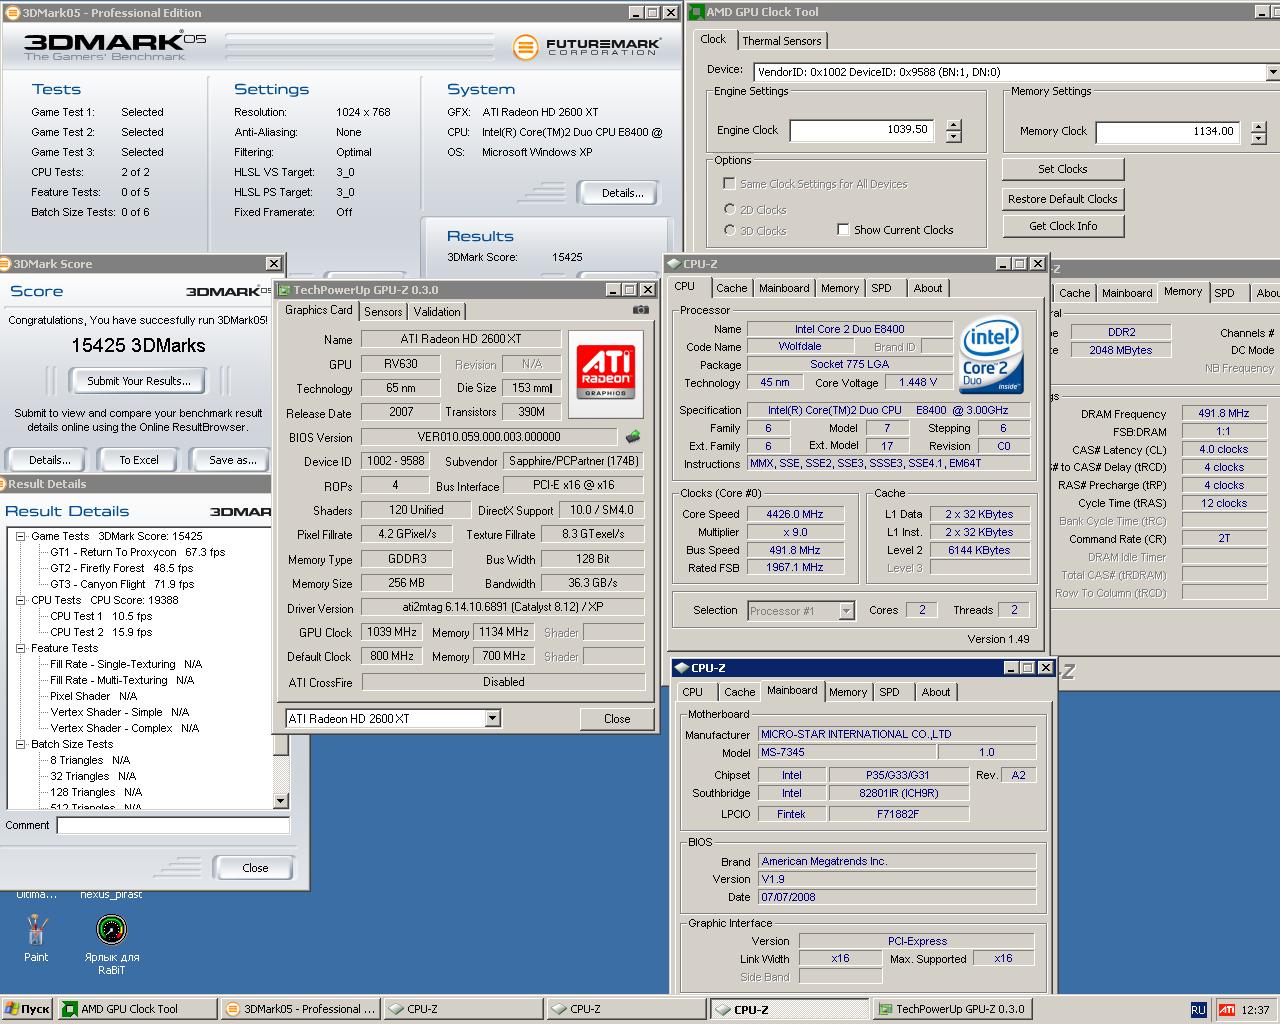Click the BIOS save chip icon in GPU-Z
Screen dimensions: 1280x1024
pos(632,437)
